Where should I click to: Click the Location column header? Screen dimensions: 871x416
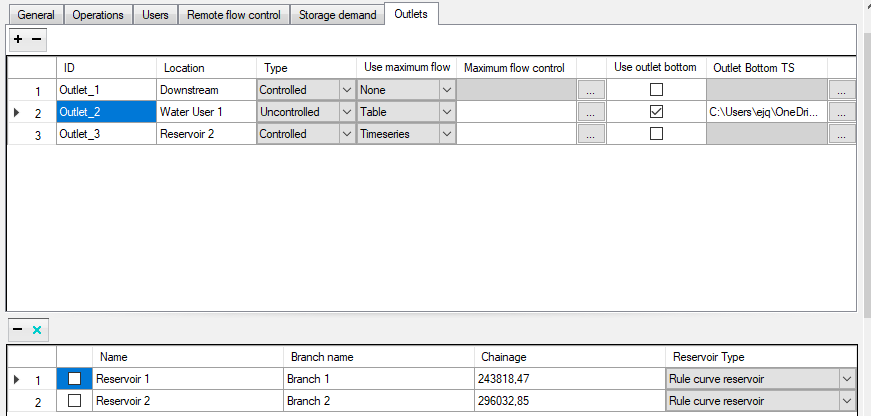[x=207, y=68]
